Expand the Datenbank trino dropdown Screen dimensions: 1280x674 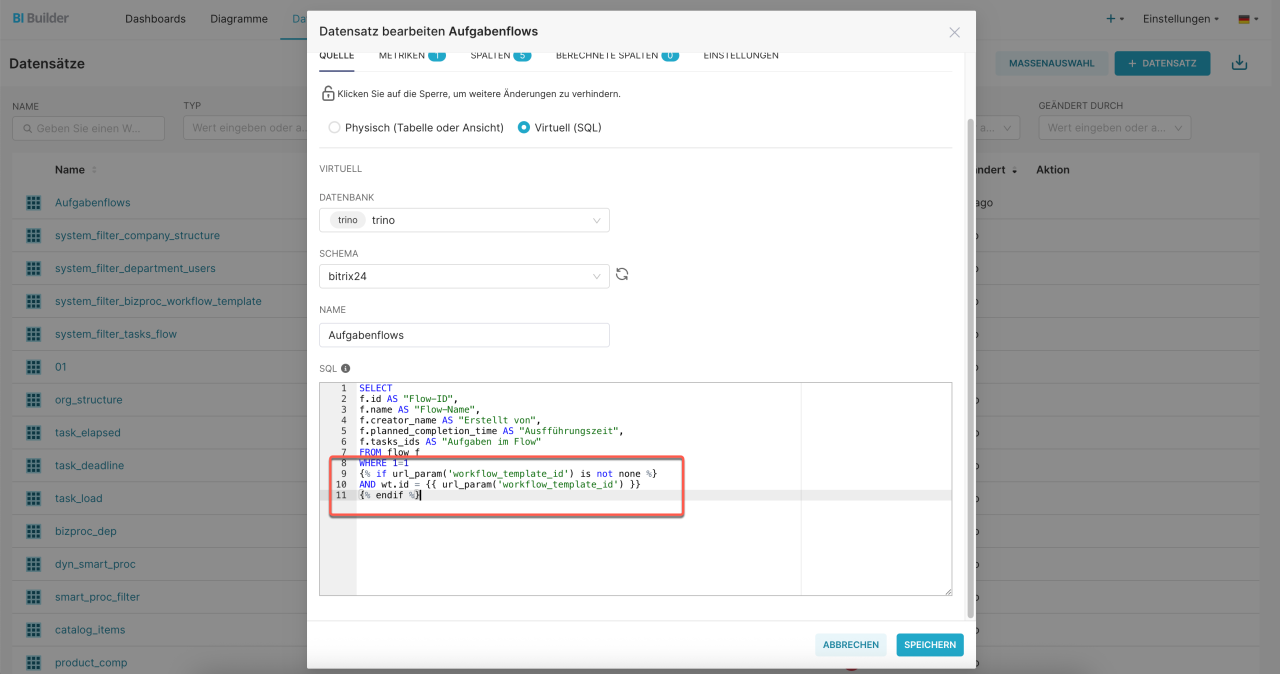(x=464, y=220)
